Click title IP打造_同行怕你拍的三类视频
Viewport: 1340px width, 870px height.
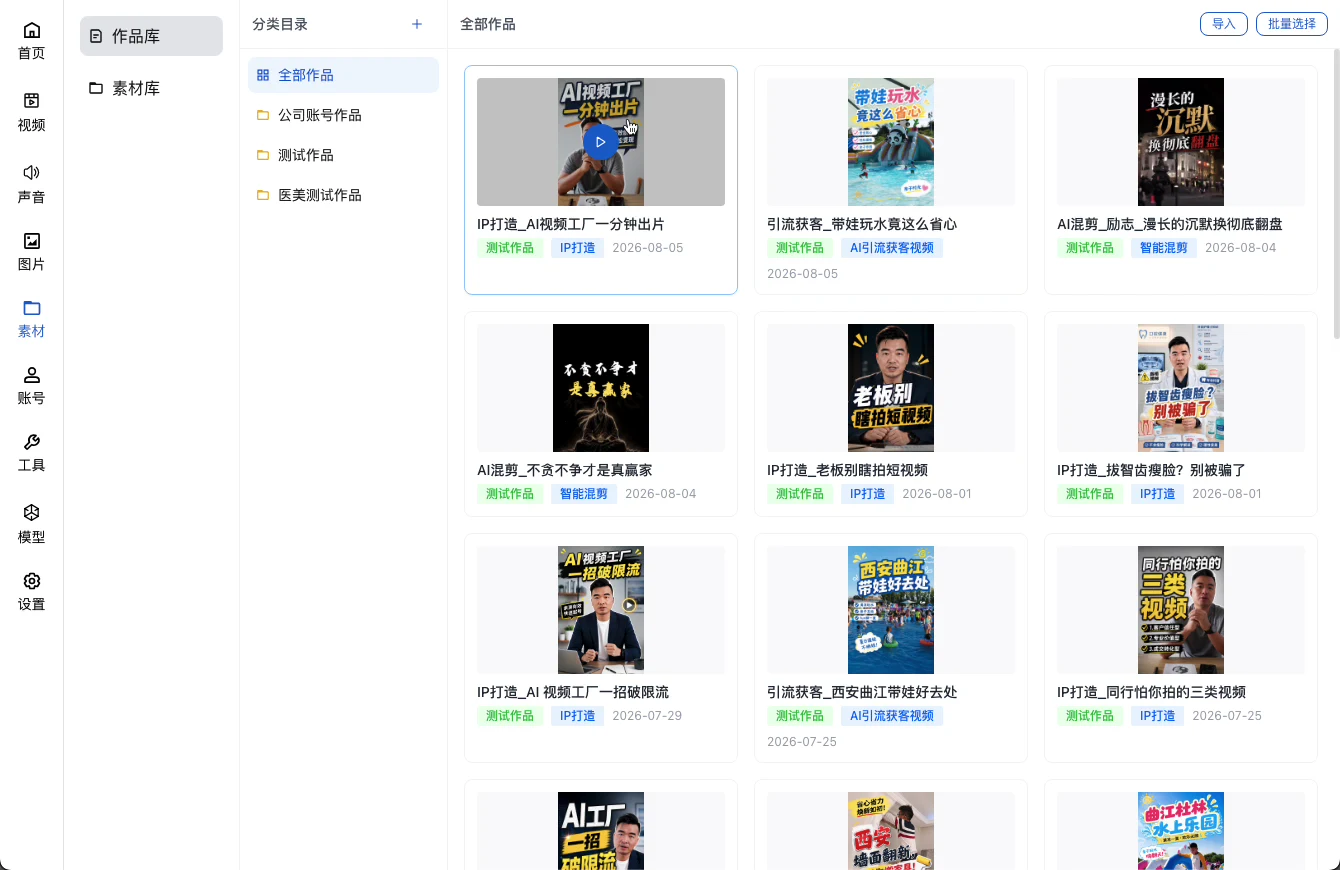click(x=1151, y=692)
